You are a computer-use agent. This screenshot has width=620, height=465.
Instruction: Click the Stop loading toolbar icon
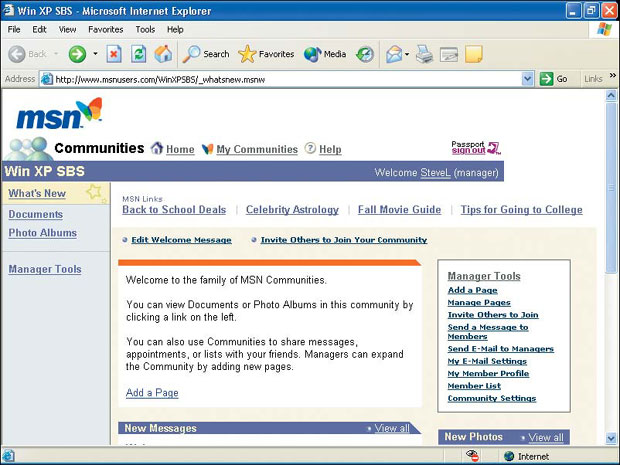114,54
